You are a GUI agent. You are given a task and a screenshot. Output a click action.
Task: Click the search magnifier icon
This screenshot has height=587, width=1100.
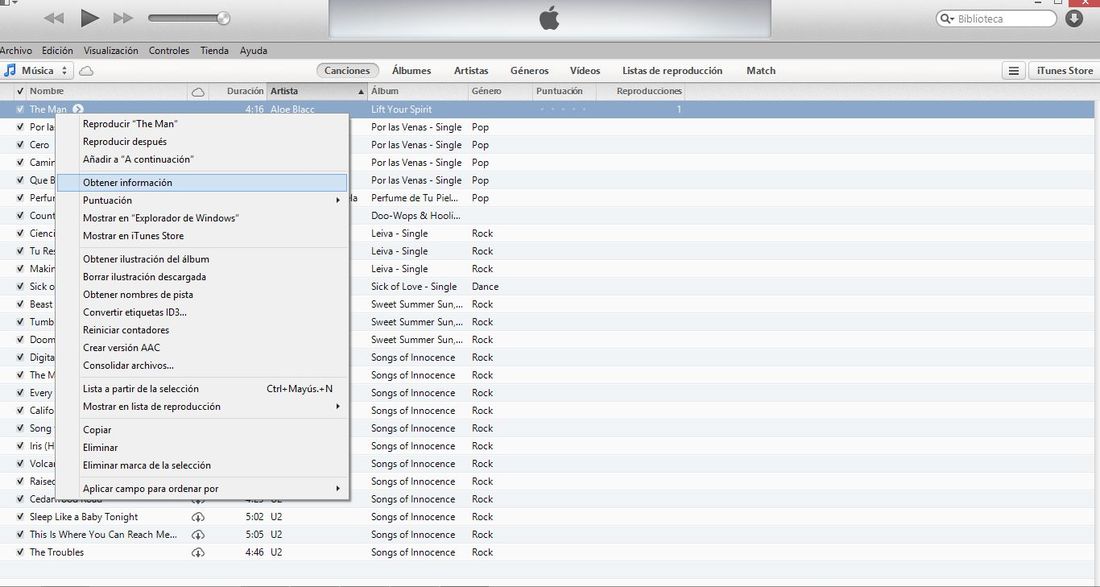[946, 19]
